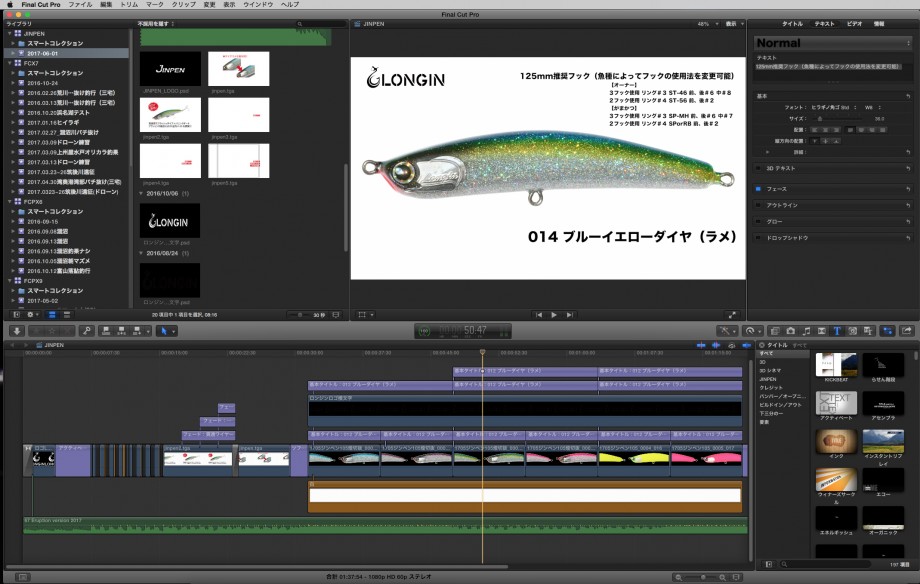Open the Keyword Editor key icon
The width and height of the screenshot is (920, 584).
(87, 331)
